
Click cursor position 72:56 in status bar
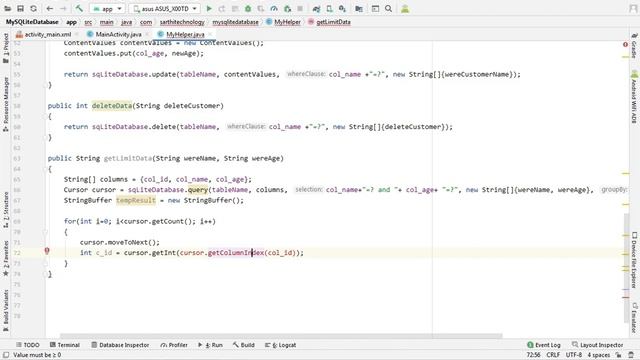coord(533,355)
